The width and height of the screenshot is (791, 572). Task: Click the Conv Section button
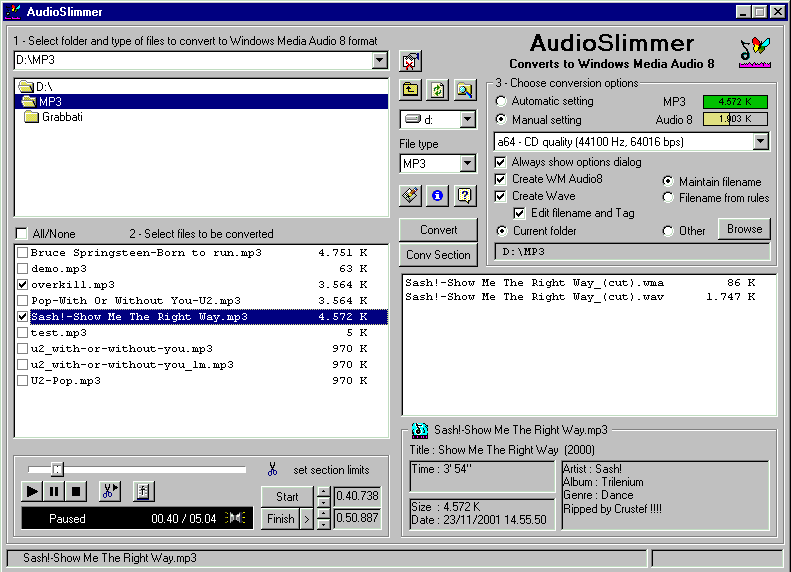pos(438,255)
